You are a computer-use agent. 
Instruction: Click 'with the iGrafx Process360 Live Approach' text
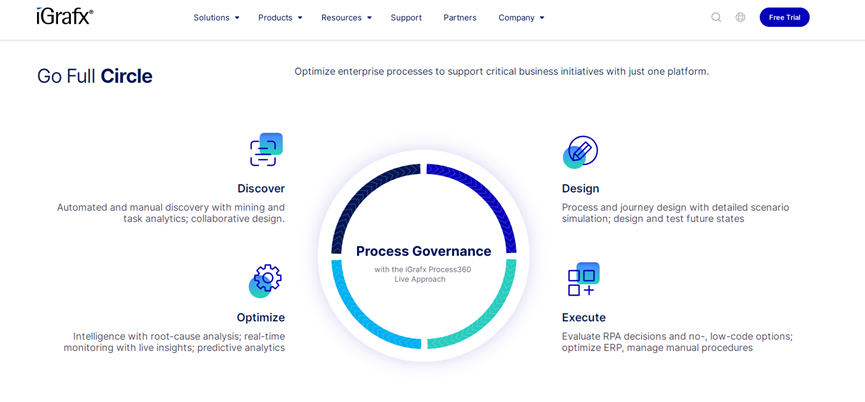(x=423, y=275)
